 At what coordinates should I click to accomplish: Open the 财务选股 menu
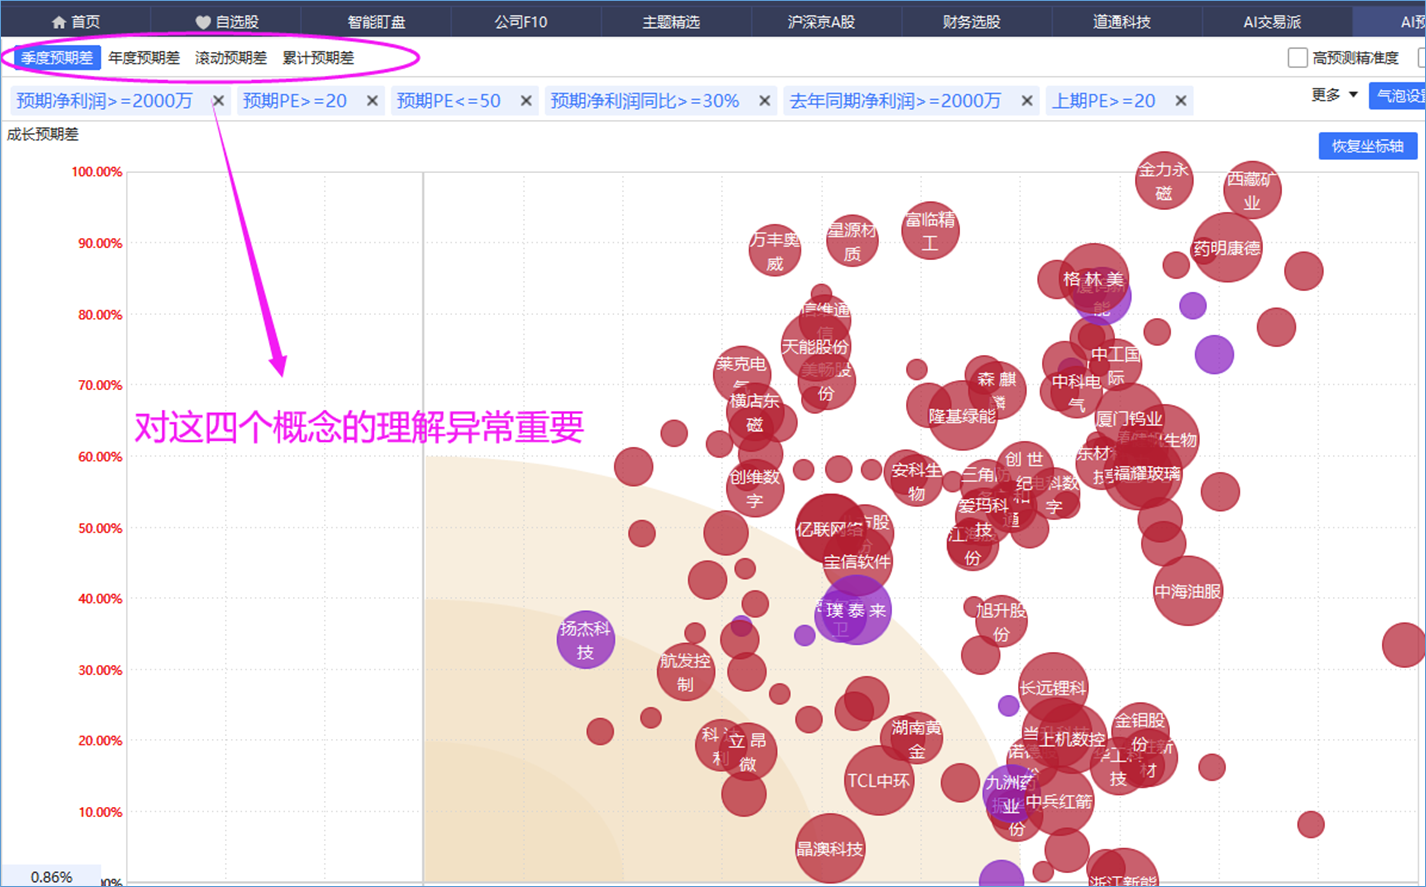coord(971,22)
